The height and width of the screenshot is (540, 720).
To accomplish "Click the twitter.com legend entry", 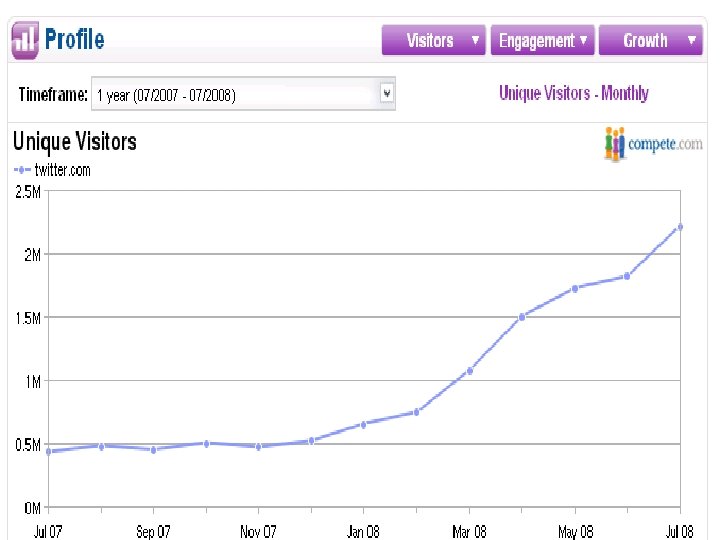I will pos(52,170).
